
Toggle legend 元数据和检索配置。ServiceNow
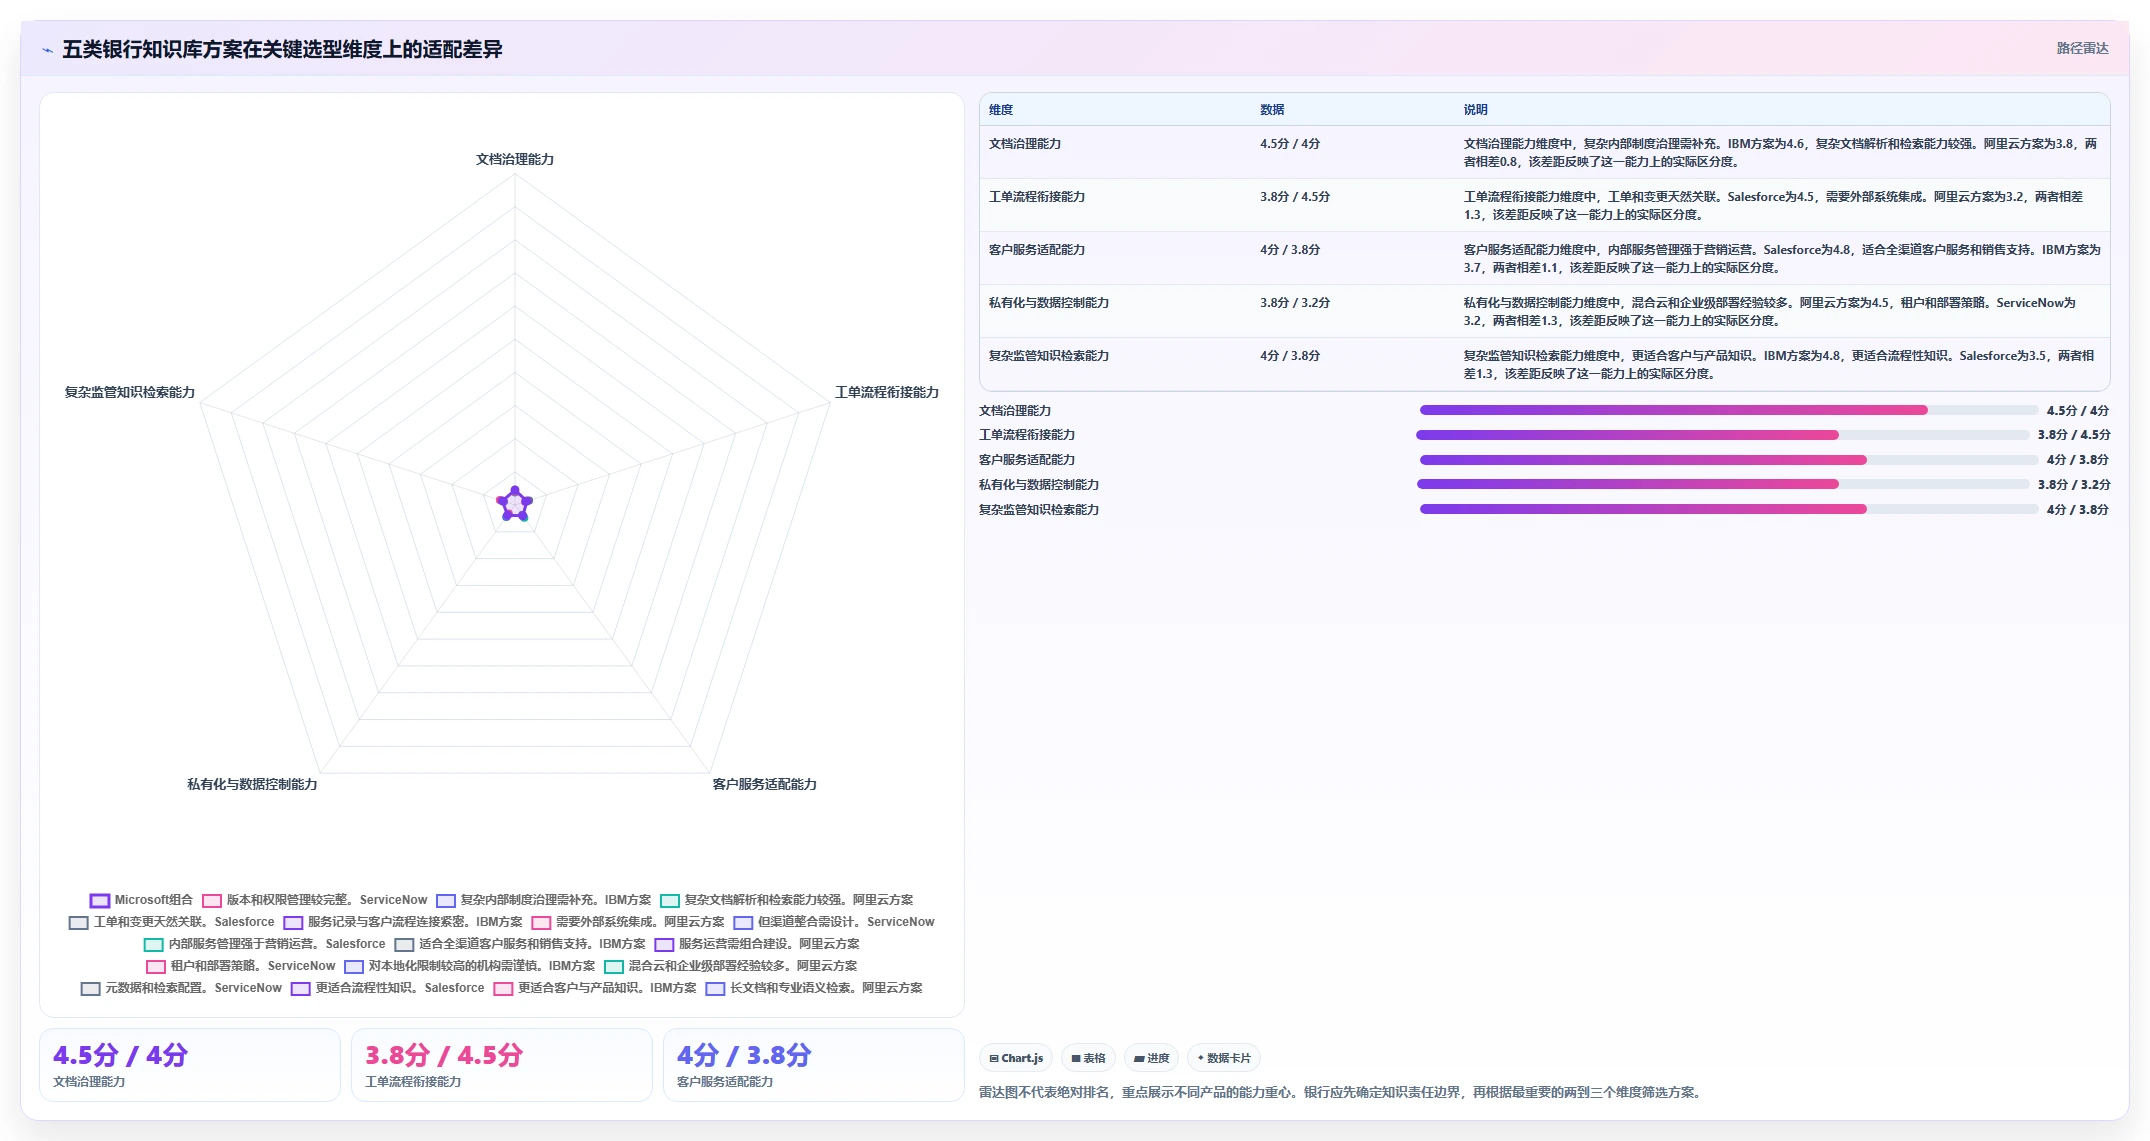pyautogui.click(x=181, y=988)
